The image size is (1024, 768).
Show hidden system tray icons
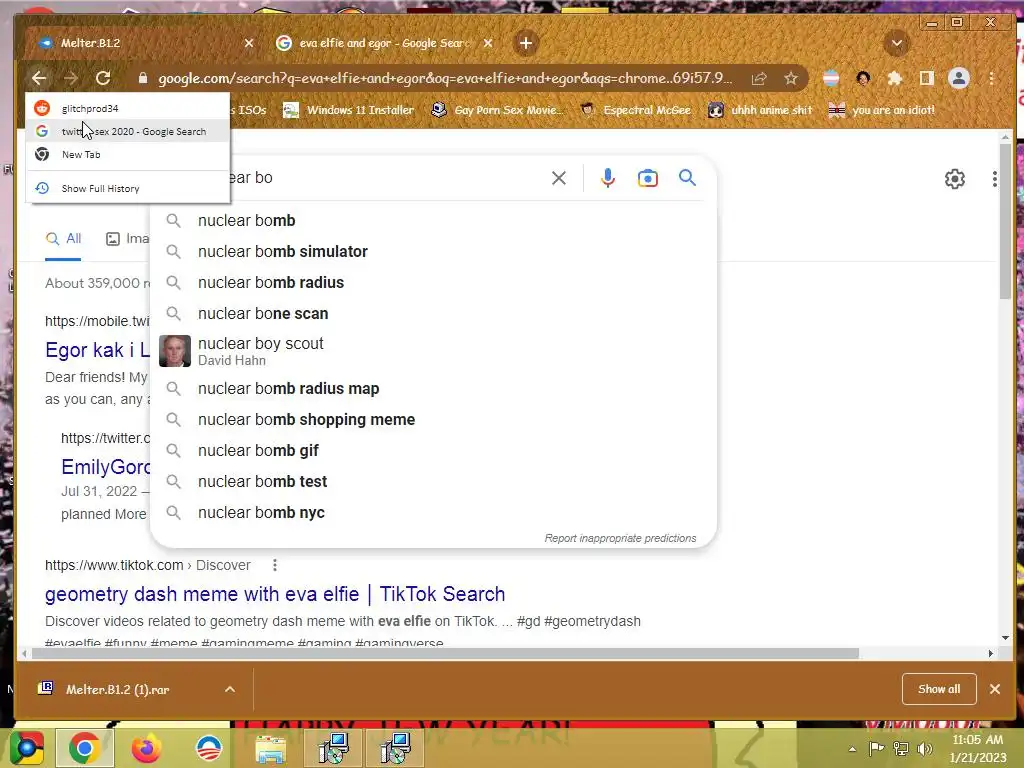point(852,749)
